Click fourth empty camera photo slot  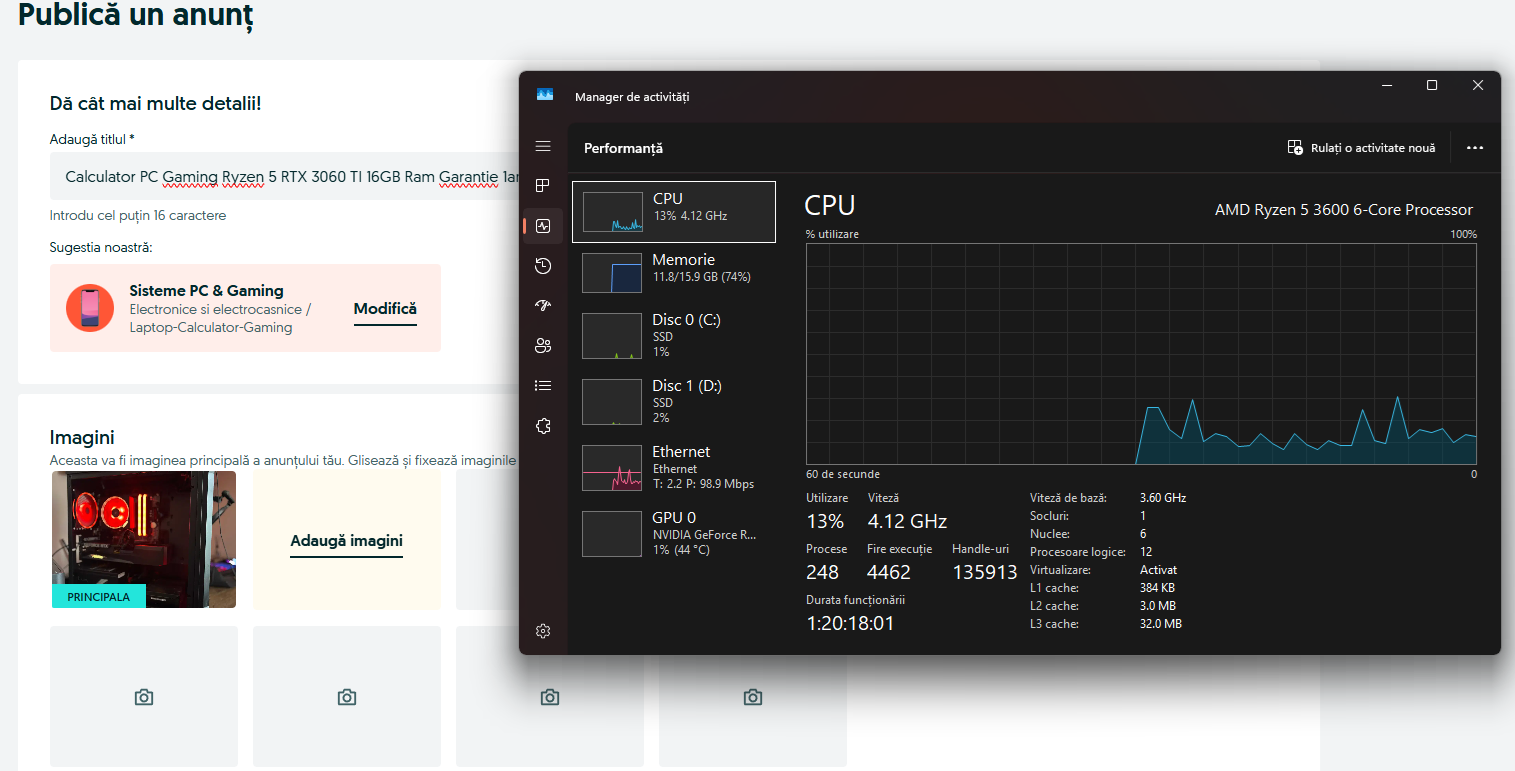coord(753,697)
